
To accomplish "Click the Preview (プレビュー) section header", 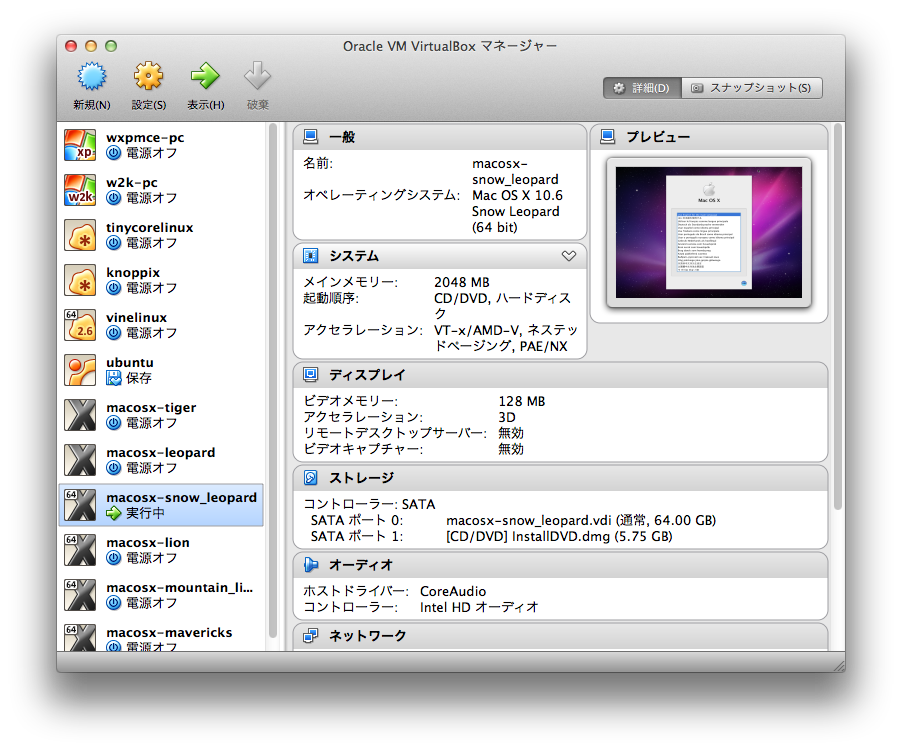I will (x=657, y=137).
